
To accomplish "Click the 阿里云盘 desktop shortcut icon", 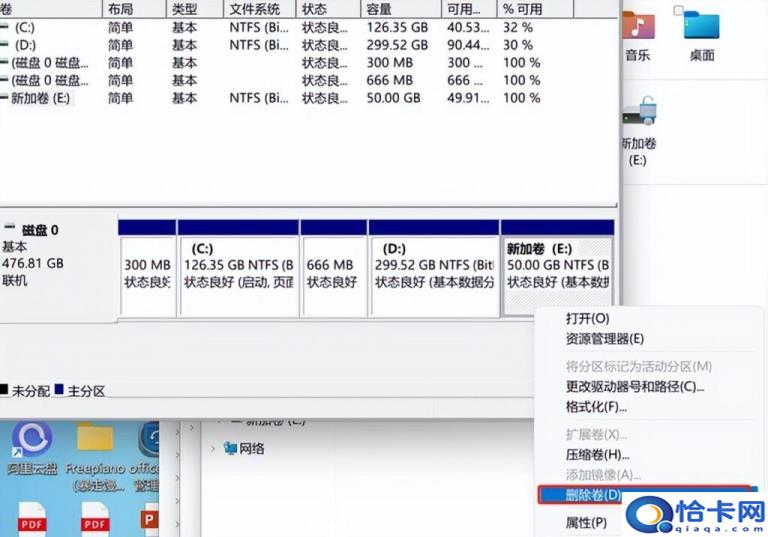I will tap(32, 439).
